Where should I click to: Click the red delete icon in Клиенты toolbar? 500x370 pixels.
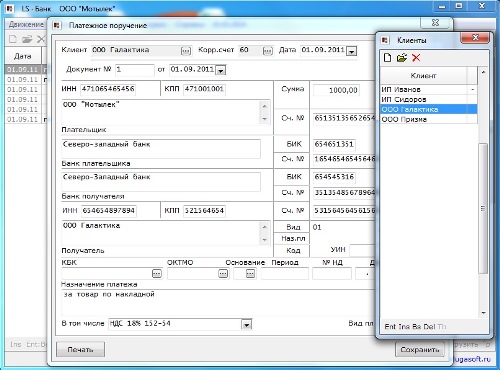click(416, 58)
